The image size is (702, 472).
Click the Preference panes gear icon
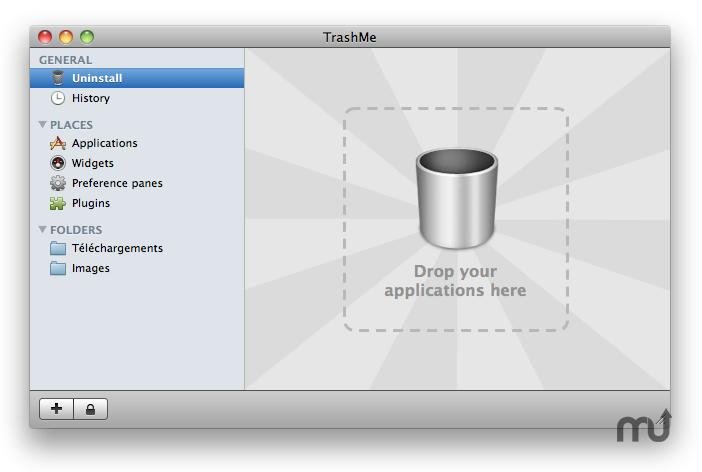[58, 183]
